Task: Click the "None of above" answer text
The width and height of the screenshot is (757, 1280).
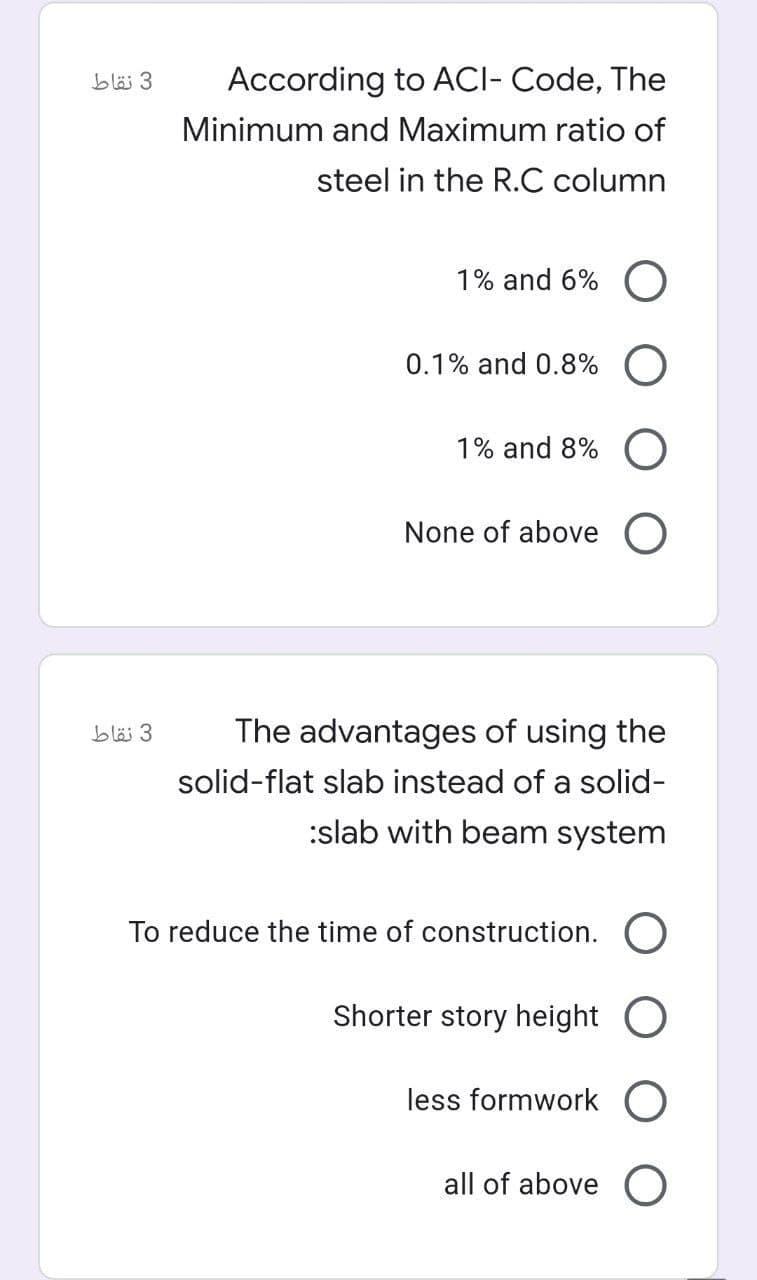Action: click(x=502, y=532)
